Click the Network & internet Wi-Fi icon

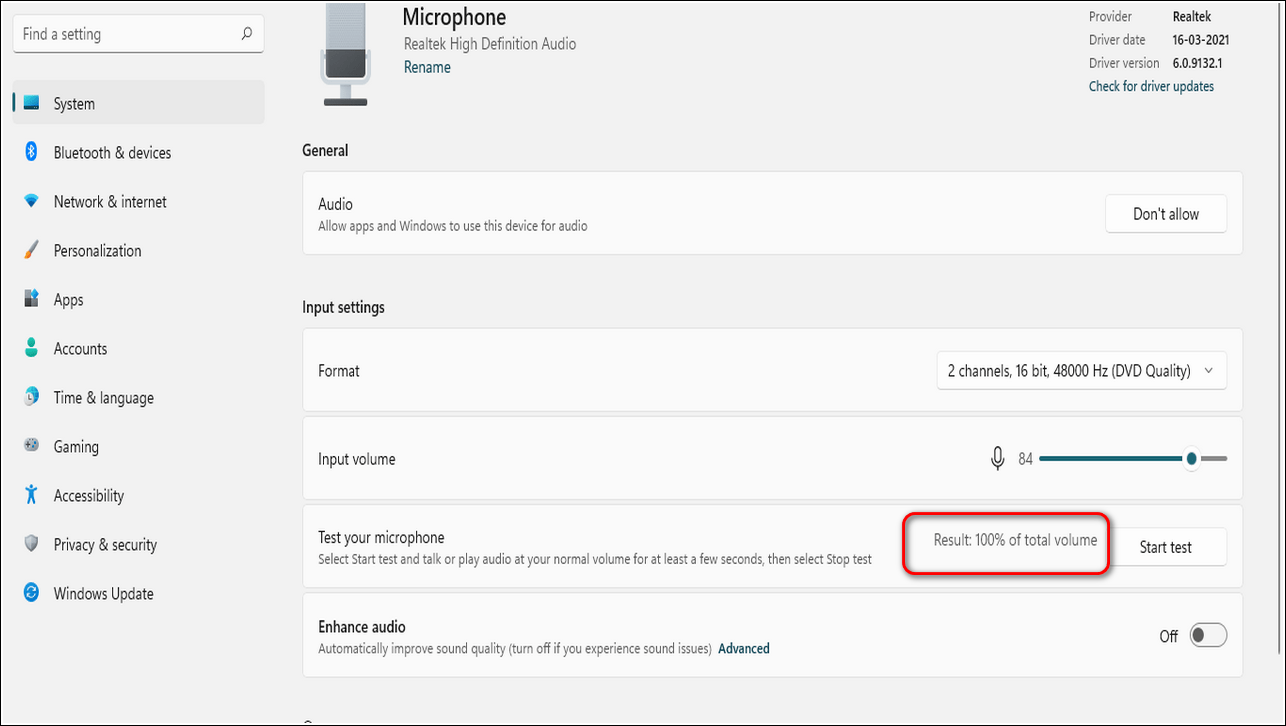[x=32, y=201]
